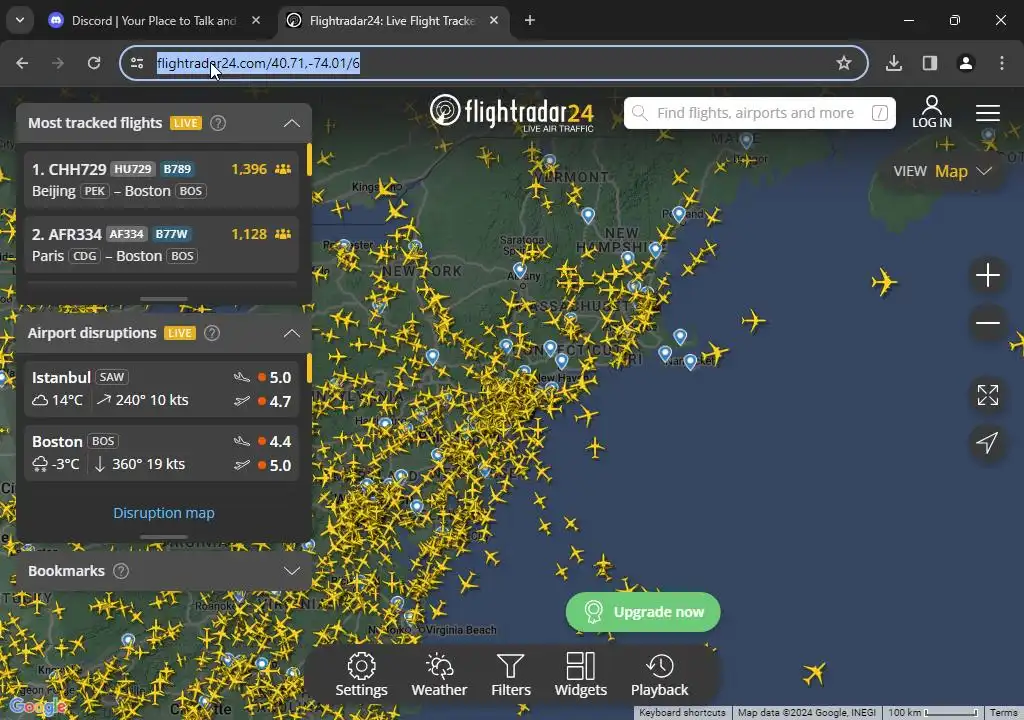View site information icon in address bar
The width and height of the screenshot is (1024, 720).
click(137, 63)
